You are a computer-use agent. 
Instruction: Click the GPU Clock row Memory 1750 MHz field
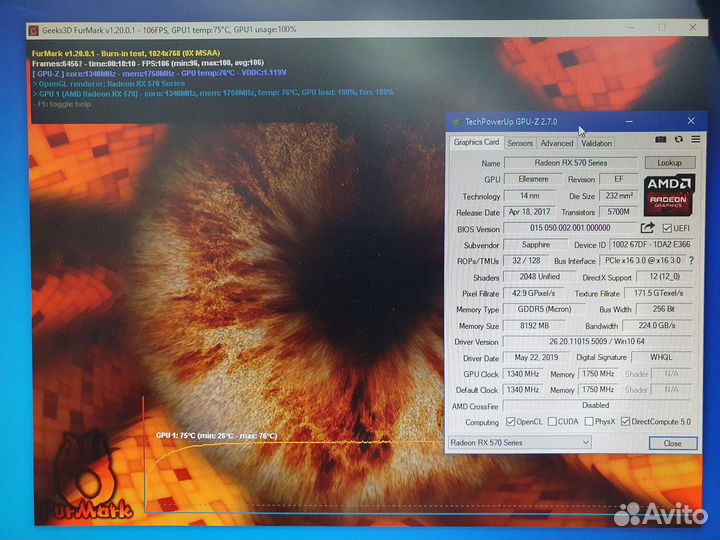(x=598, y=374)
